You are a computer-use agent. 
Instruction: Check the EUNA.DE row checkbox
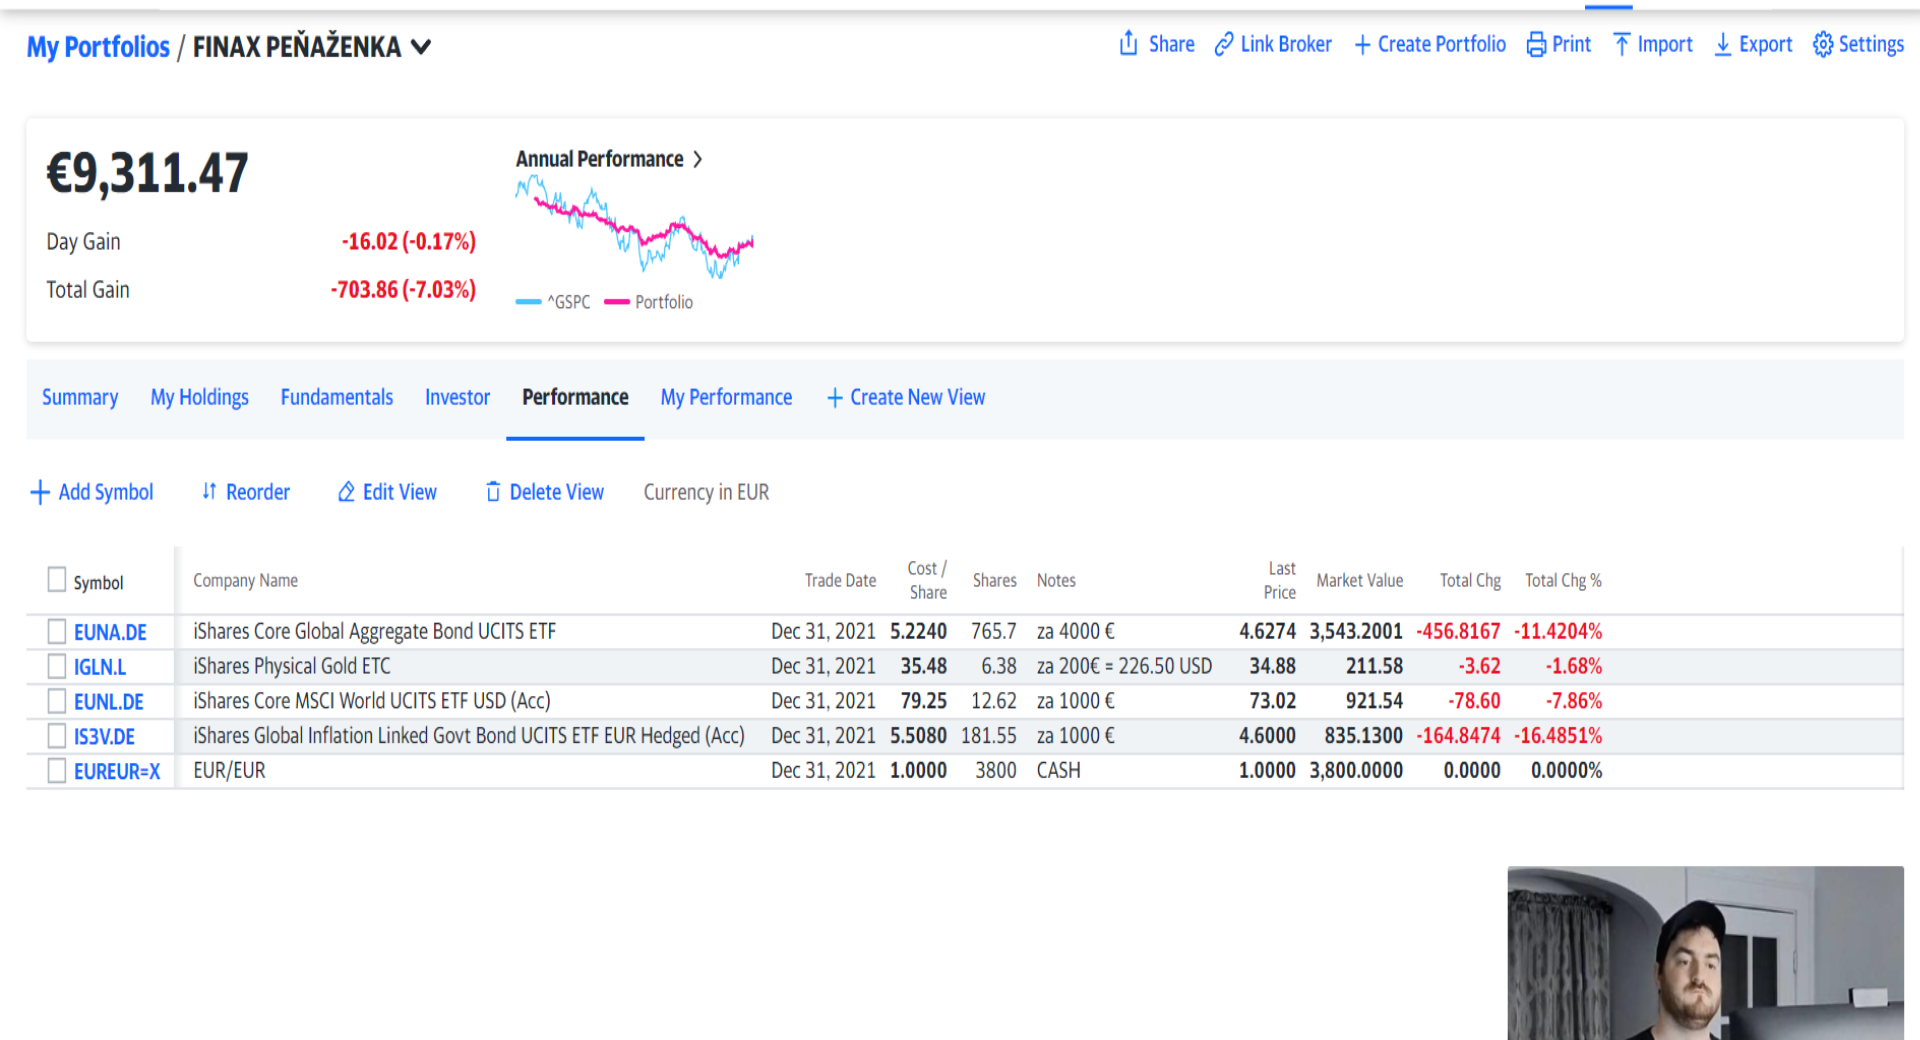coord(57,631)
